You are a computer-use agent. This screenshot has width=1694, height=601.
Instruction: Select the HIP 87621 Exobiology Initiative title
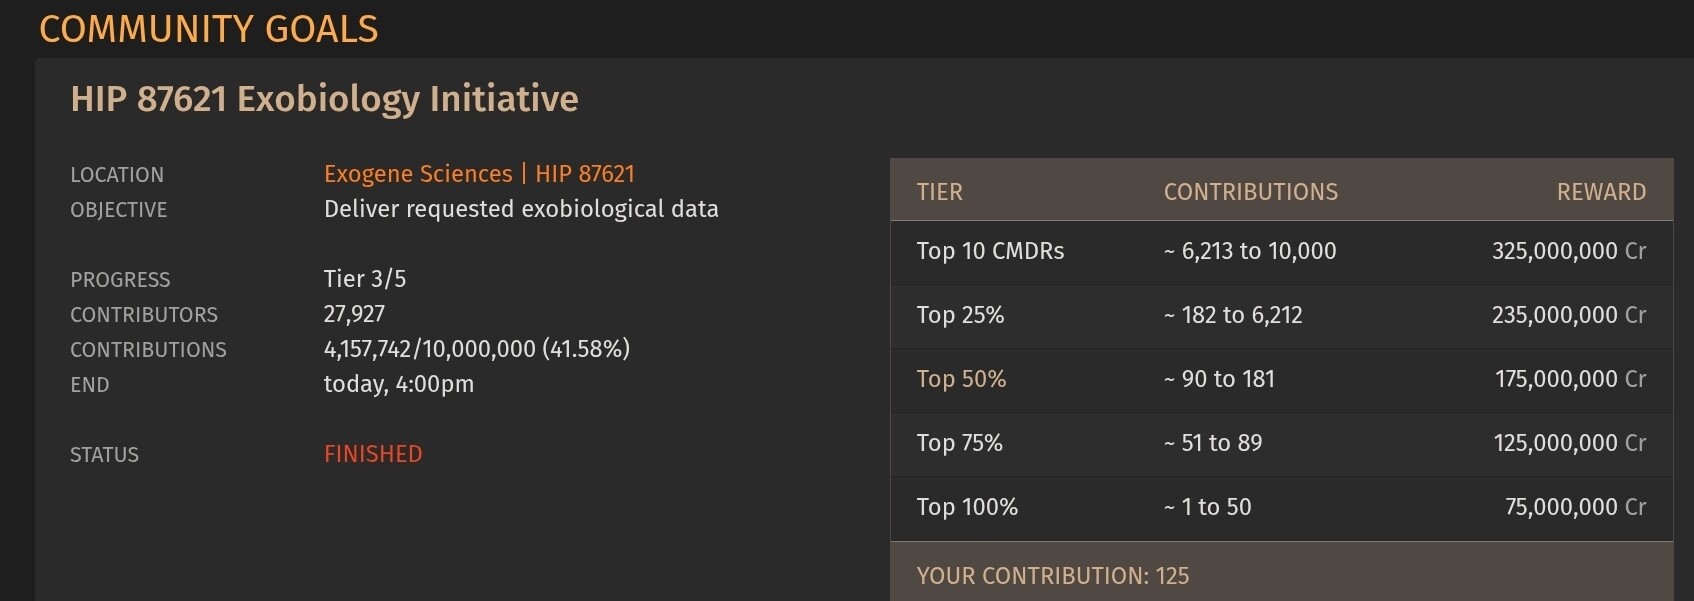[324, 99]
